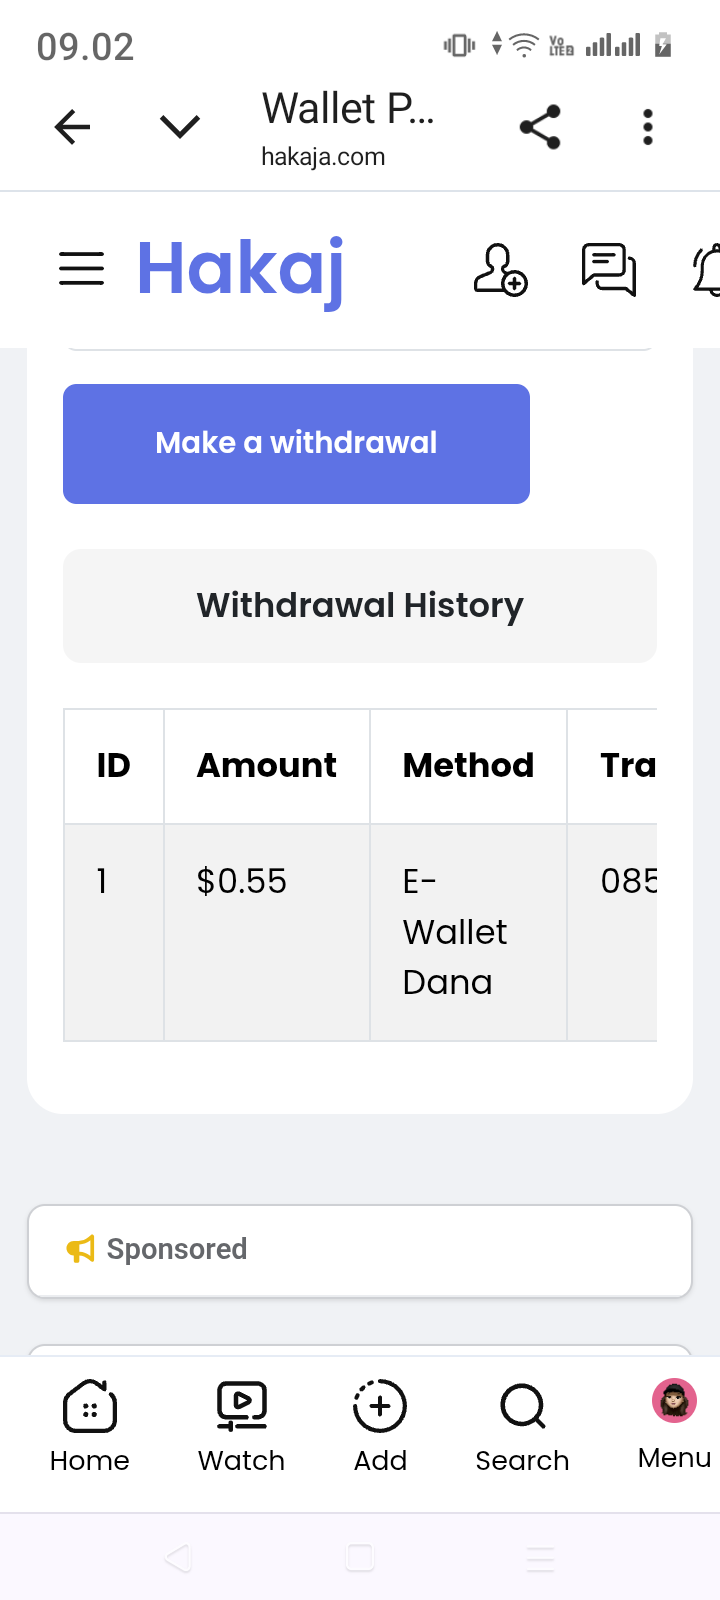Click the Amount column header
Image resolution: width=720 pixels, height=1600 pixels.
pos(267,766)
